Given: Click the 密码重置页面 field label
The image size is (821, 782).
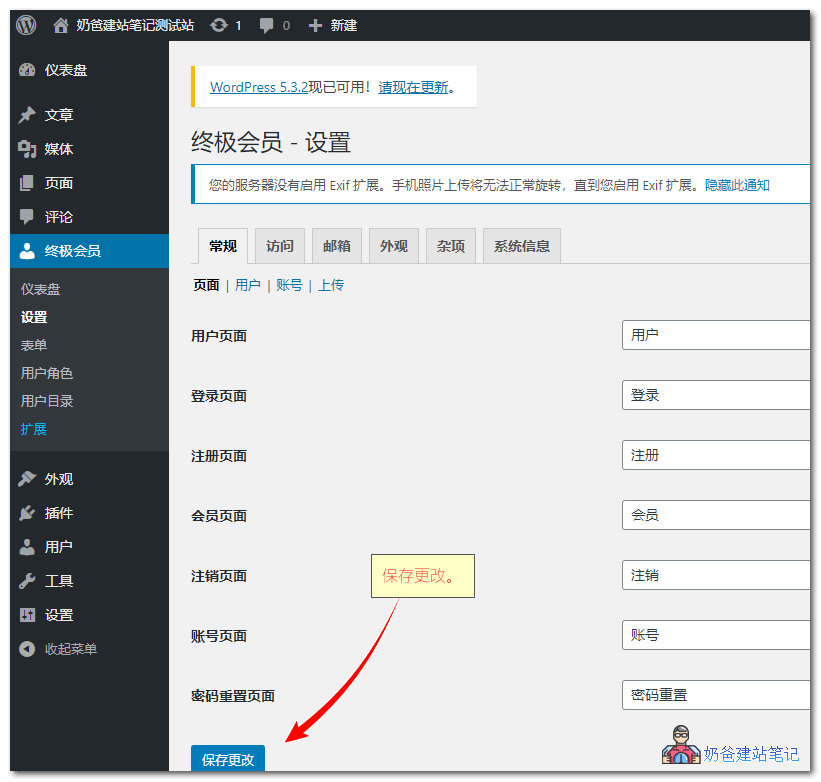Looking at the screenshot, I should pyautogui.click(x=232, y=696).
